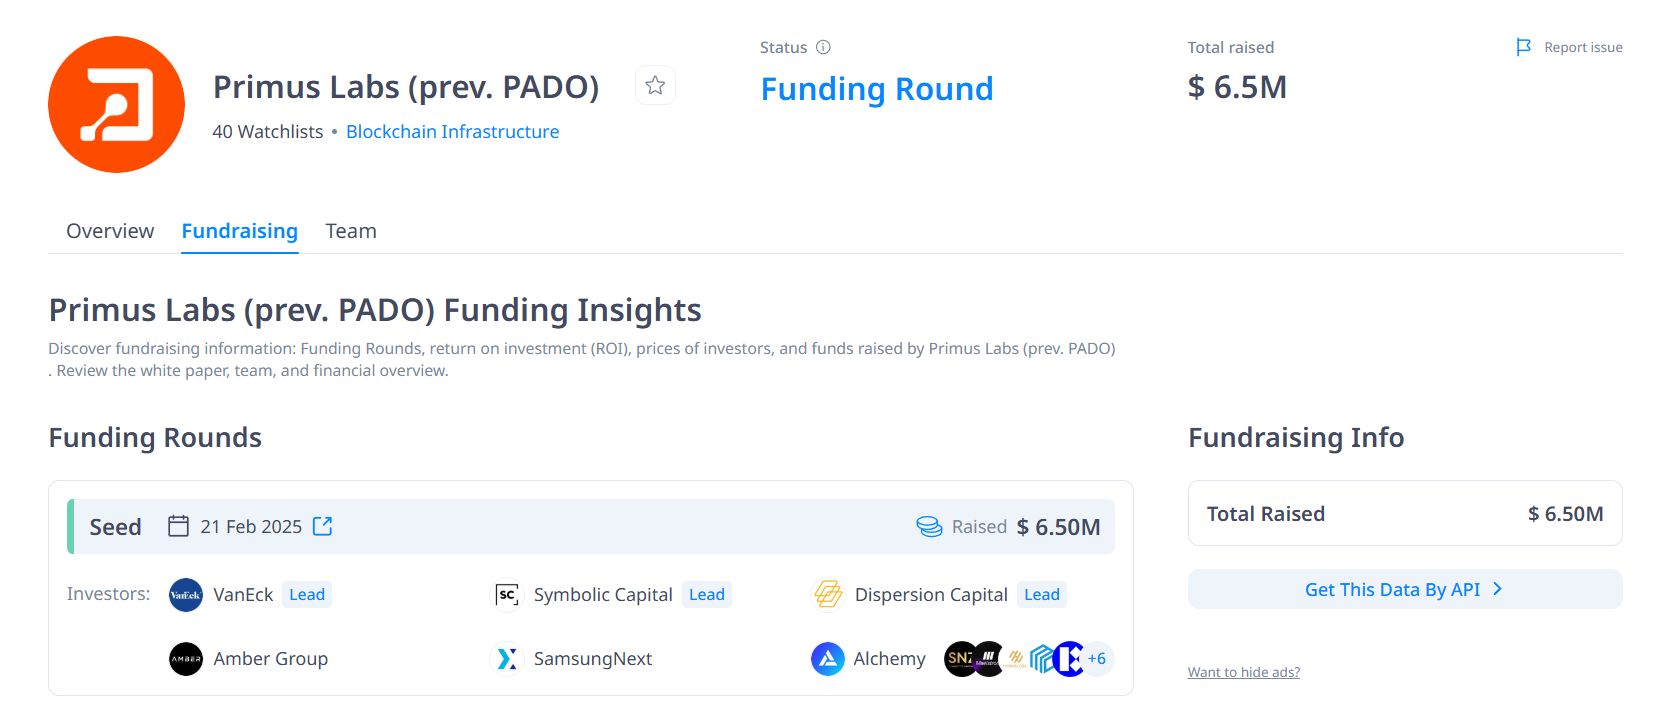
Task: Click the Funding Round status link
Action: pyautogui.click(x=877, y=89)
